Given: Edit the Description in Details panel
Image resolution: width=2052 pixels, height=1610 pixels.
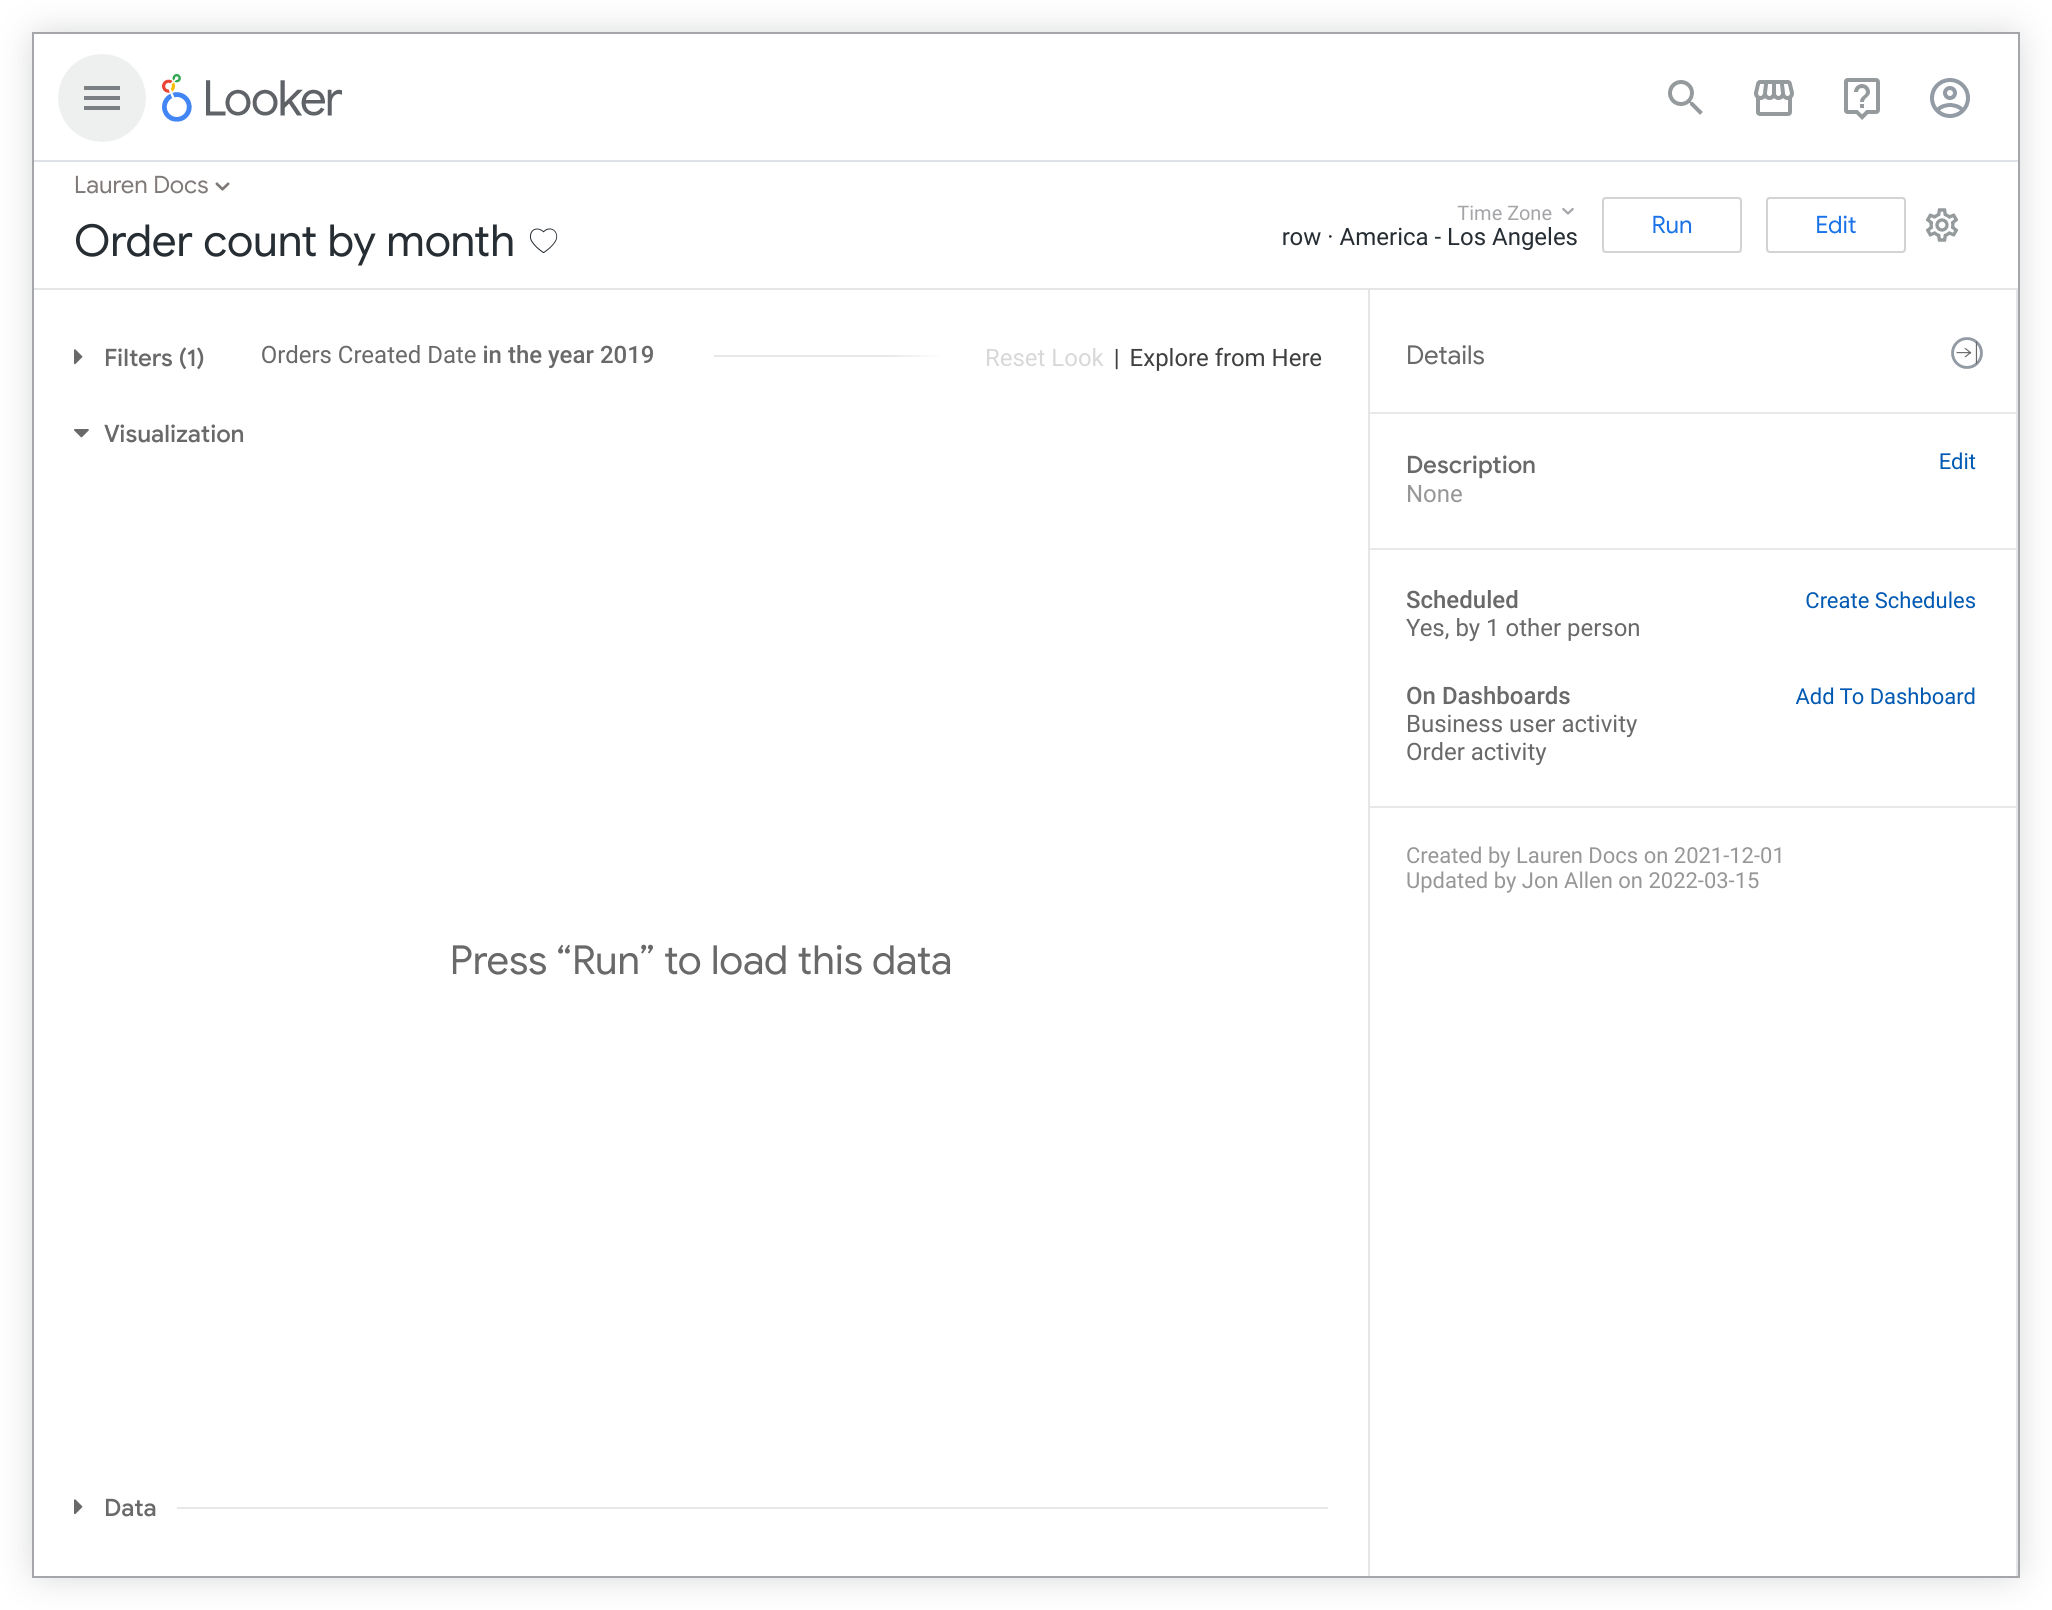Looking at the screenshot, I should (x=1956, y=462).
